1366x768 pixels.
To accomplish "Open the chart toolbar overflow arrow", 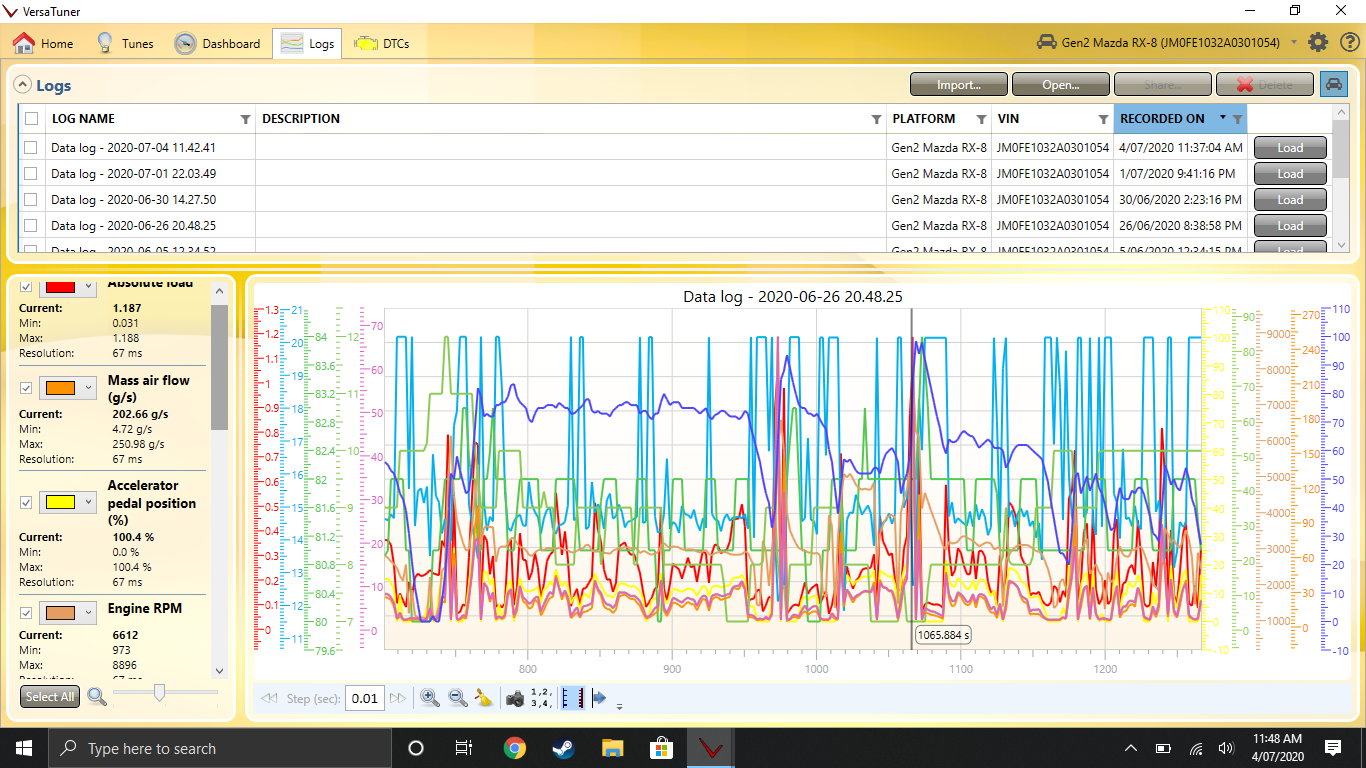I will [619, 706].
